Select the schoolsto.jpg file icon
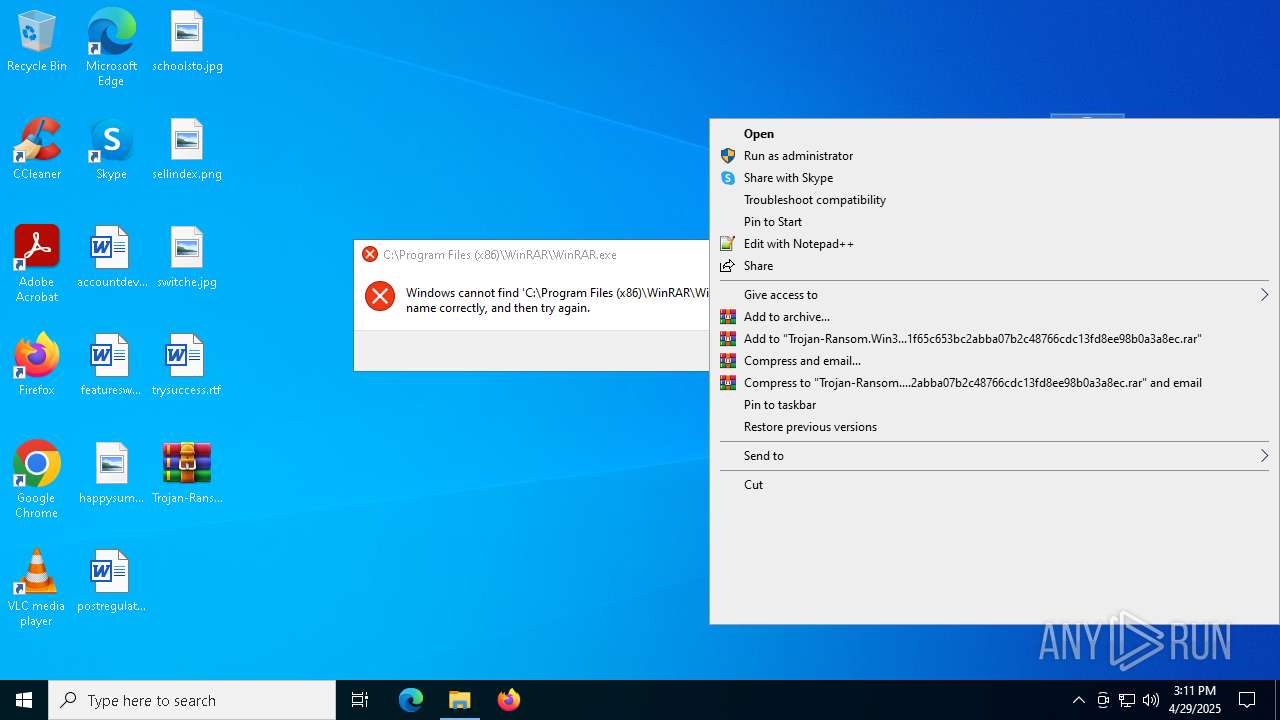 click(187, 42)
